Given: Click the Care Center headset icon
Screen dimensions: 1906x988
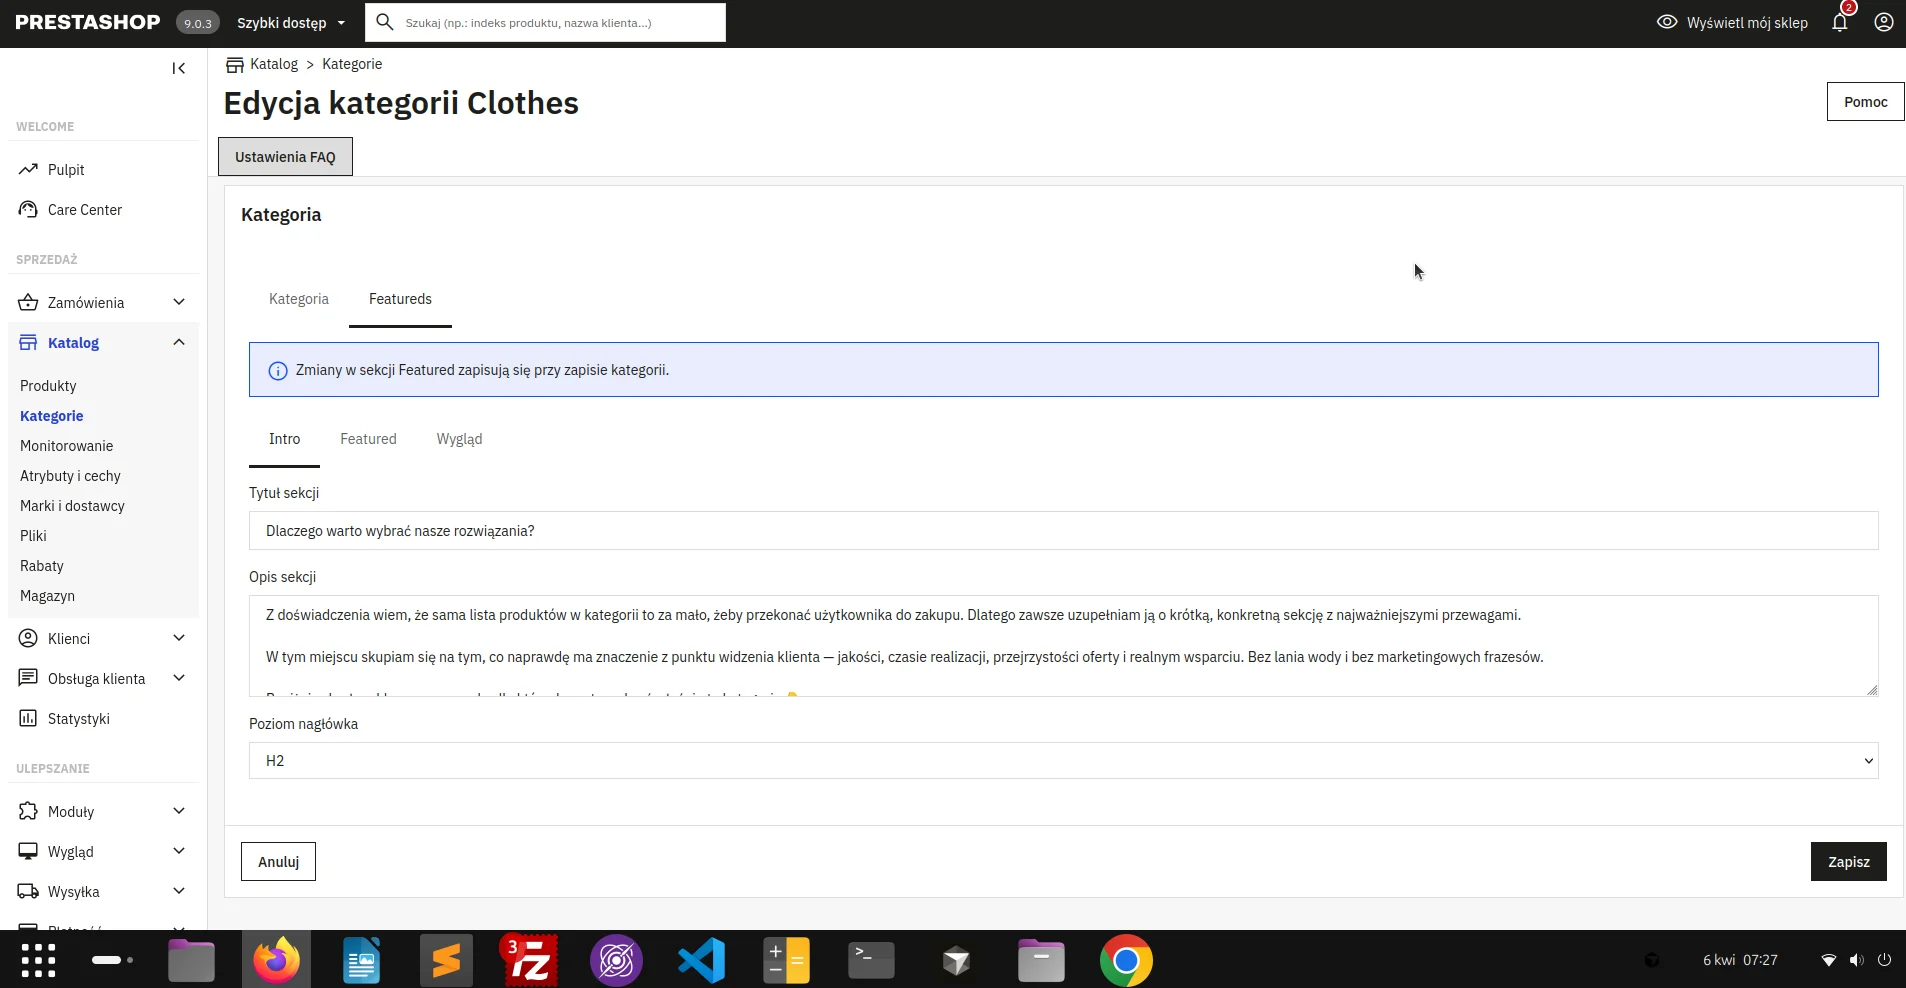Looking at the screenshot, I should (28, 209).
